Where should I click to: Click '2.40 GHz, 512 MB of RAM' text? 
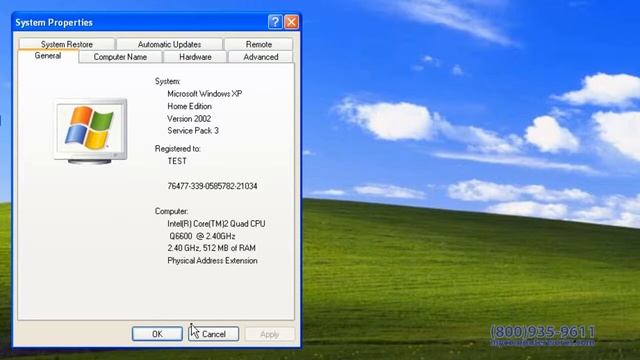pos(211,248)
